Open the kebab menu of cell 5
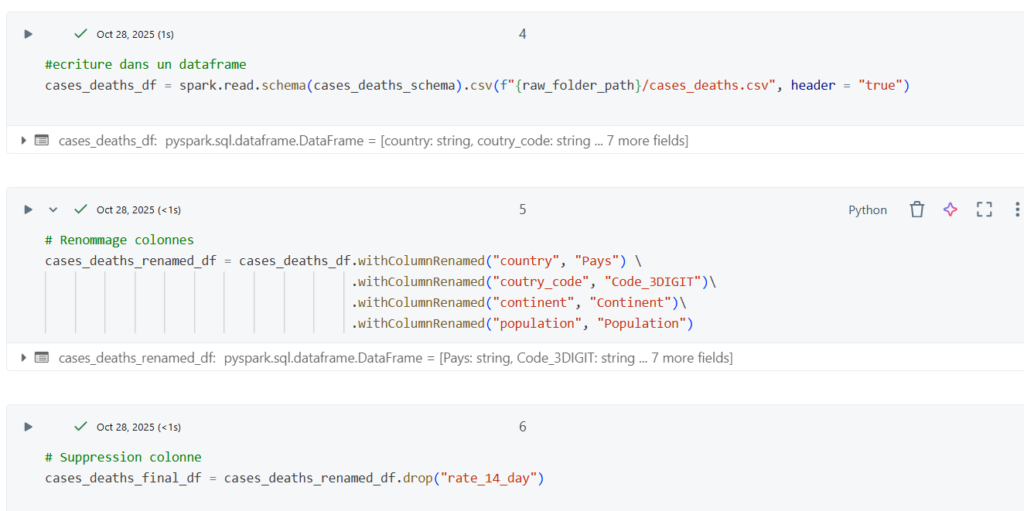 click(1016, 210)
